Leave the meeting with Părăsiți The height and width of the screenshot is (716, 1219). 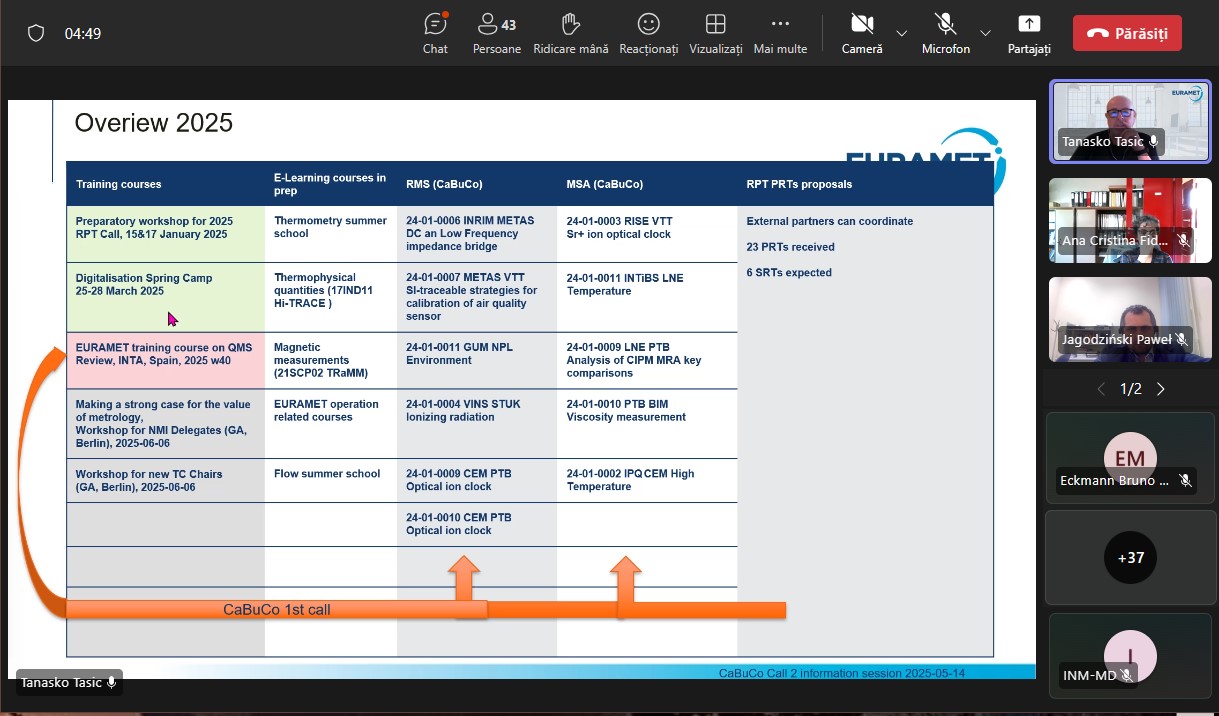1127,33
